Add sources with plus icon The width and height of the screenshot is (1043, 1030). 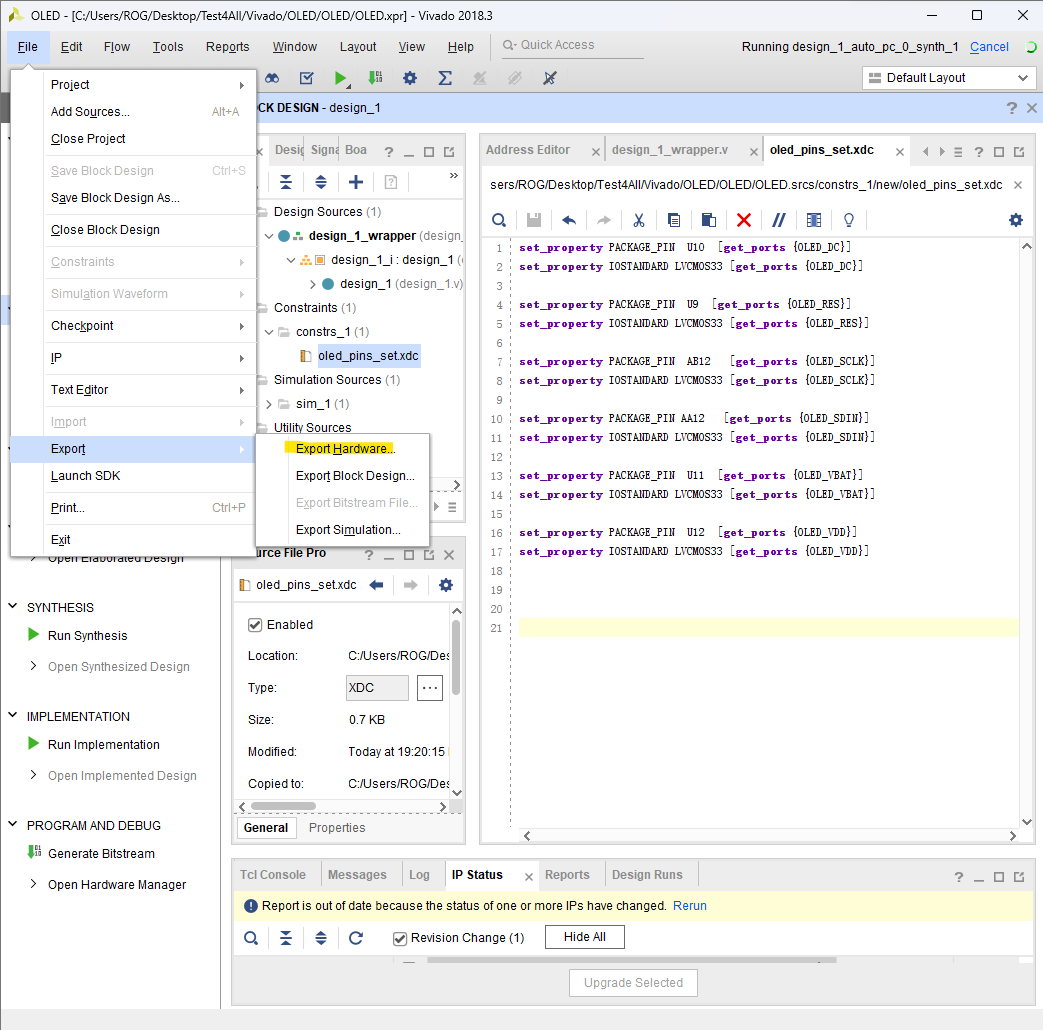click(x=356, y=182)
